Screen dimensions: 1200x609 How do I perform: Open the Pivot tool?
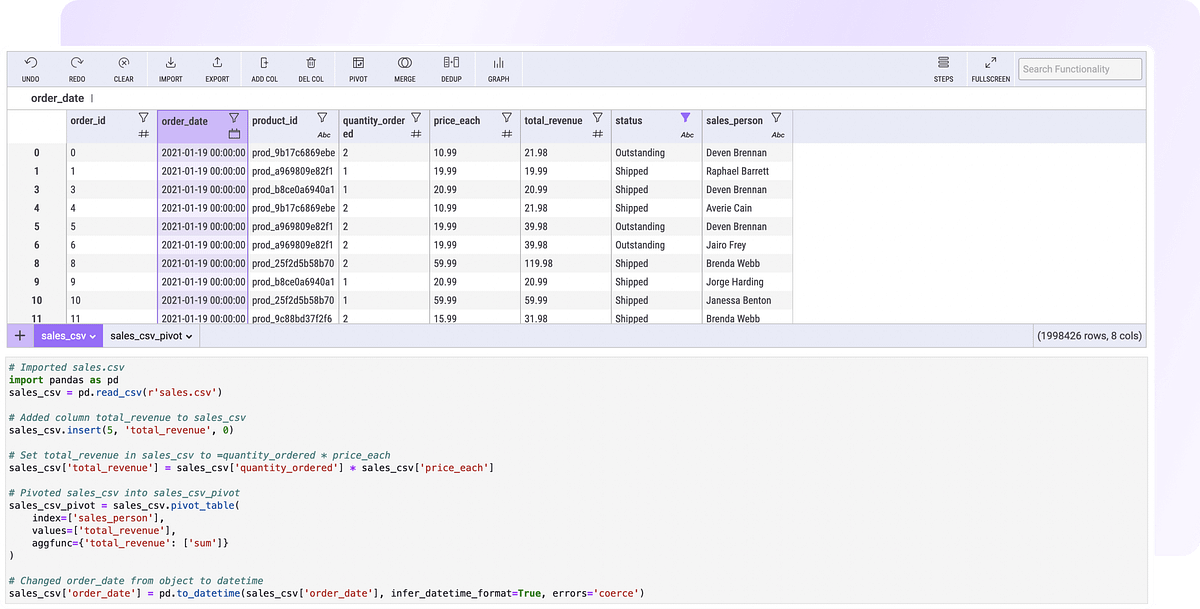point(357,65)
